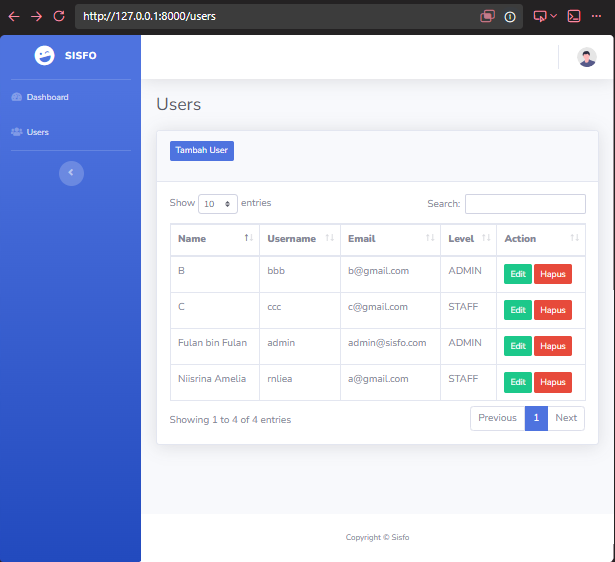Sort the table by Name column

pyautogui.click(x=215, y=239)
